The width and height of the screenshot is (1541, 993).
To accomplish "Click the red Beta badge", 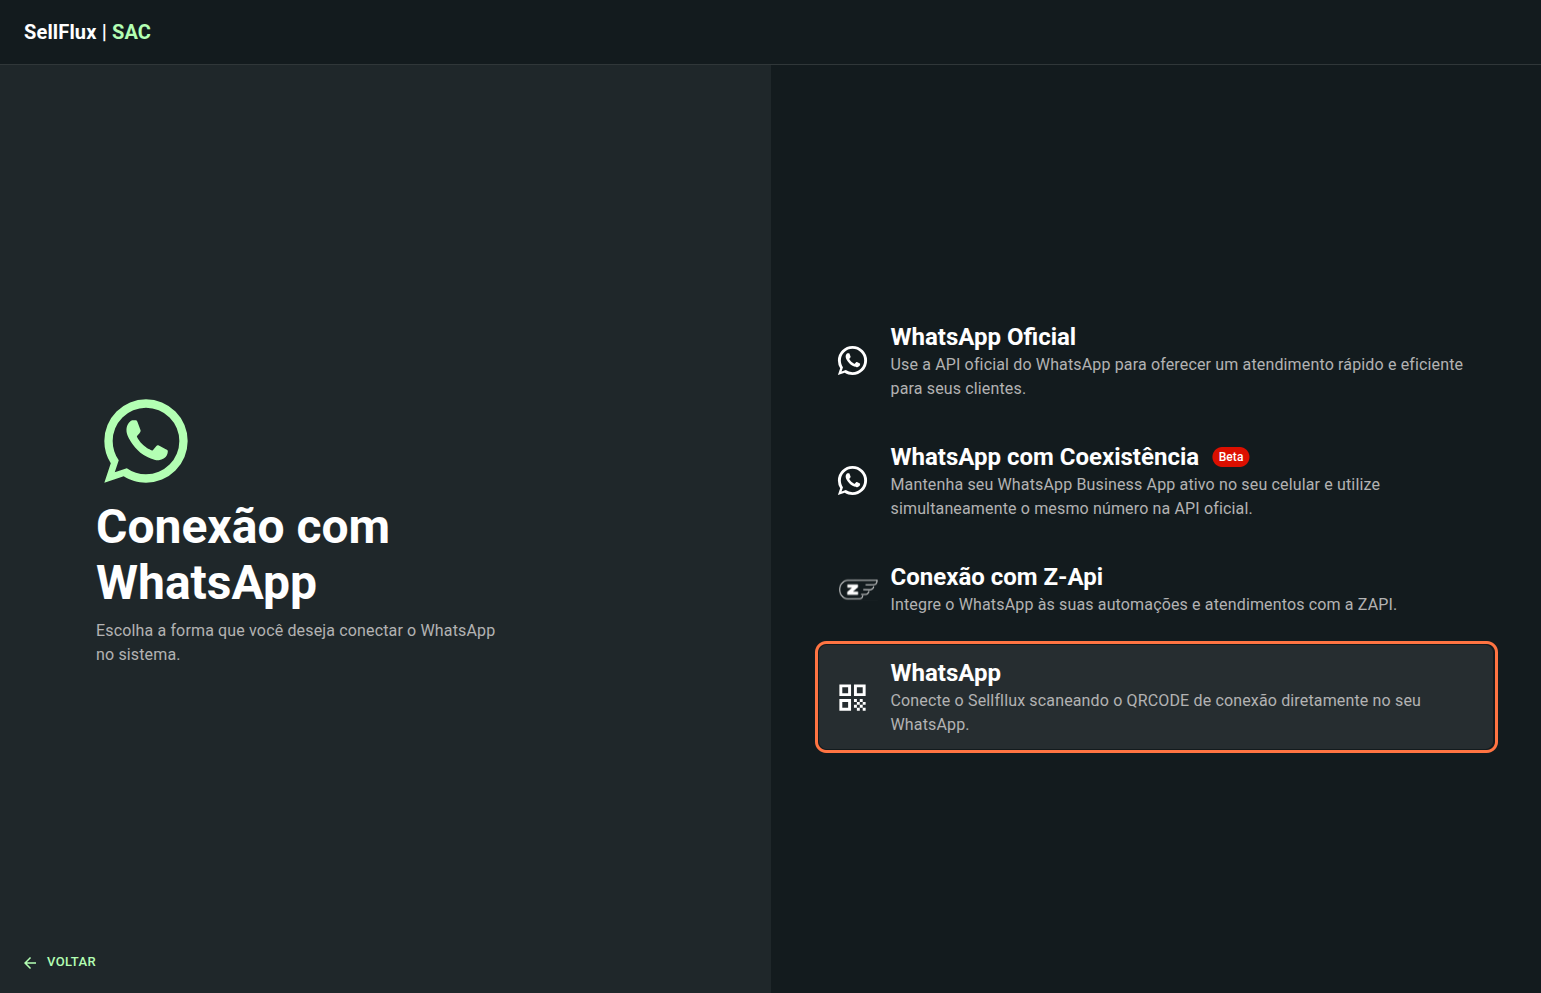I will pos(1230,457).
